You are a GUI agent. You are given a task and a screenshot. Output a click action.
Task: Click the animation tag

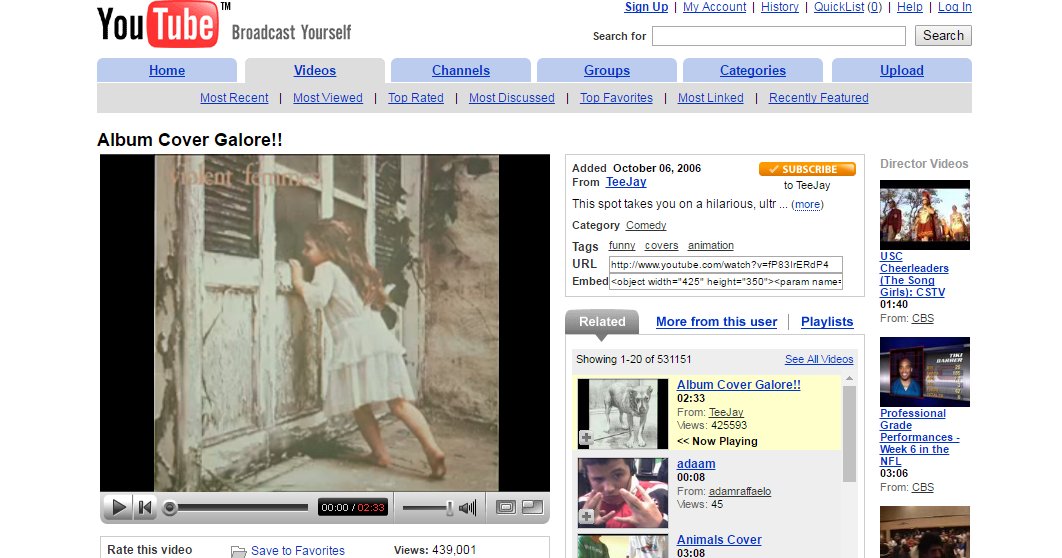710,245
